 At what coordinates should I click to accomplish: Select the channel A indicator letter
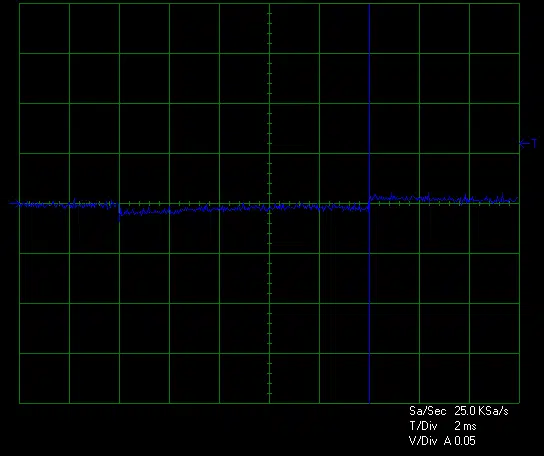pos(448,441)
